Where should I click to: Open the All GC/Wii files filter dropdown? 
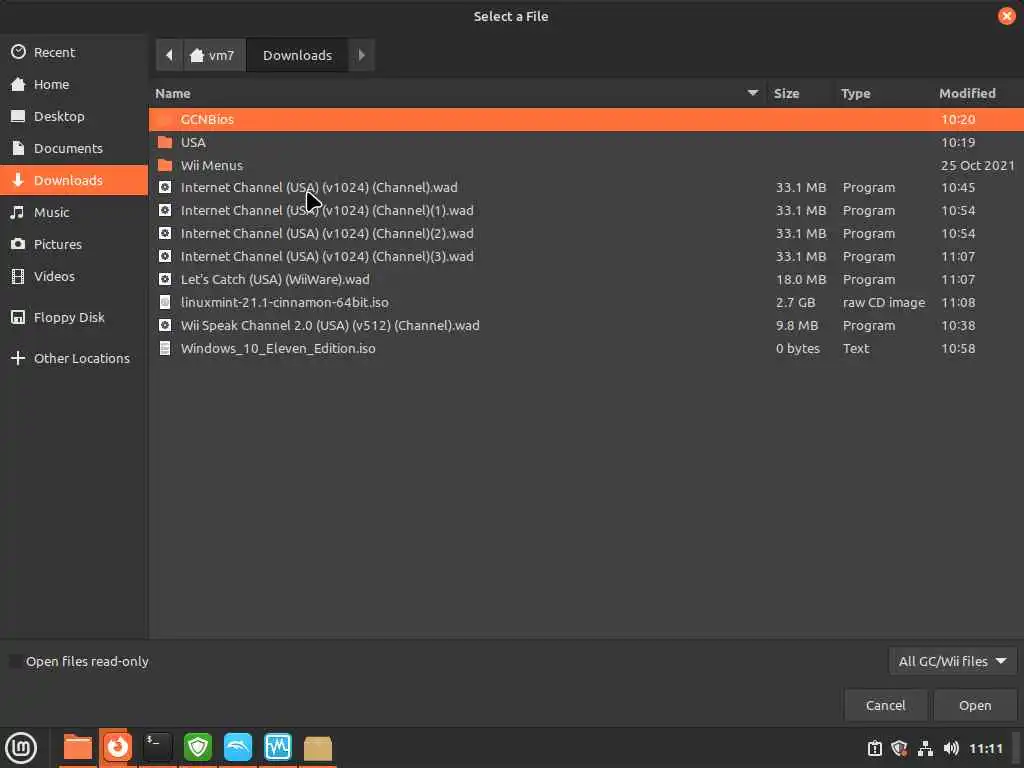(953, 662)
